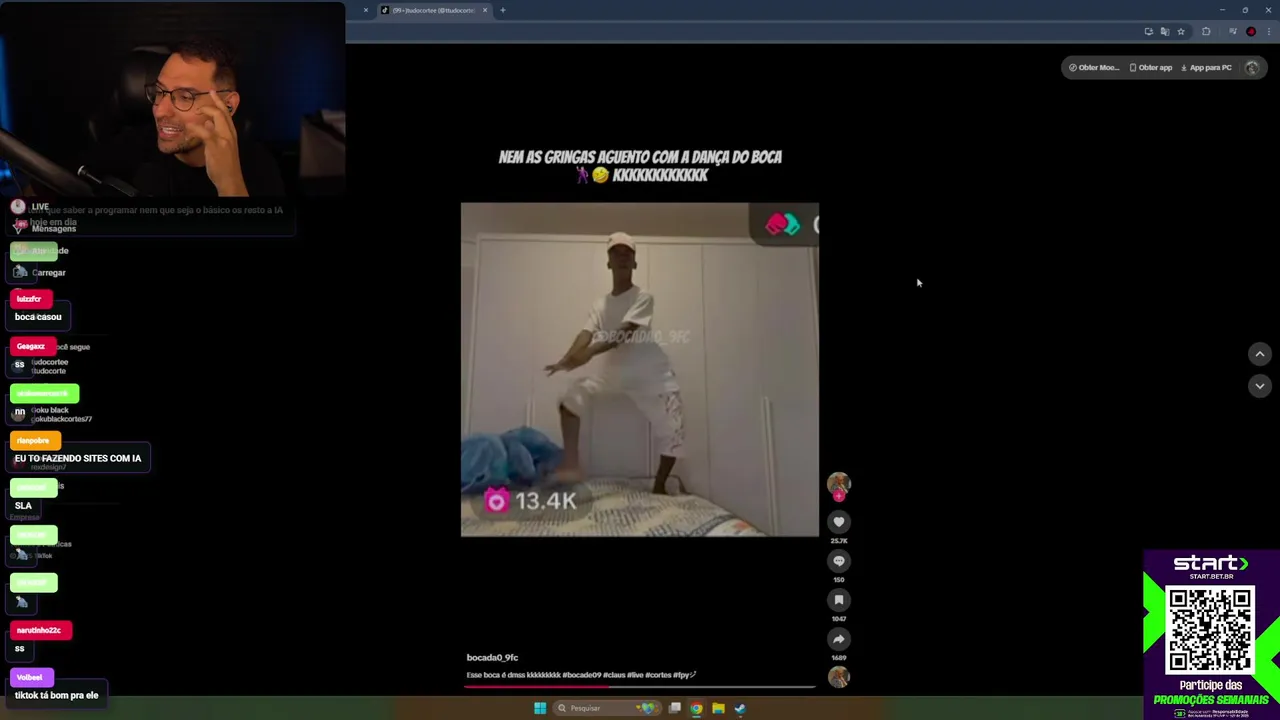Open the #live hashtag
Image resolution: width=1280 pixels, height=720 pixels.
pos(635,675)
